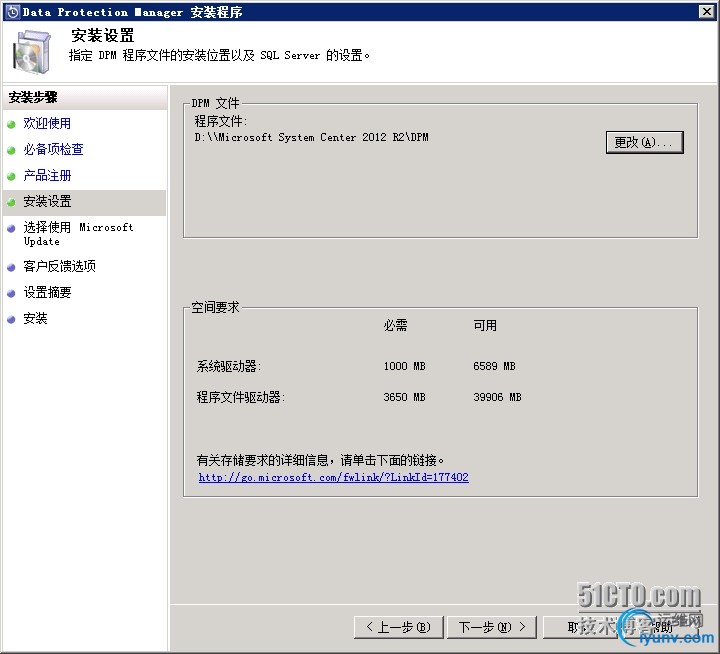
Task: Click the 安装设置 page heading
Action: pyautogui.click(x=102, y=35)
